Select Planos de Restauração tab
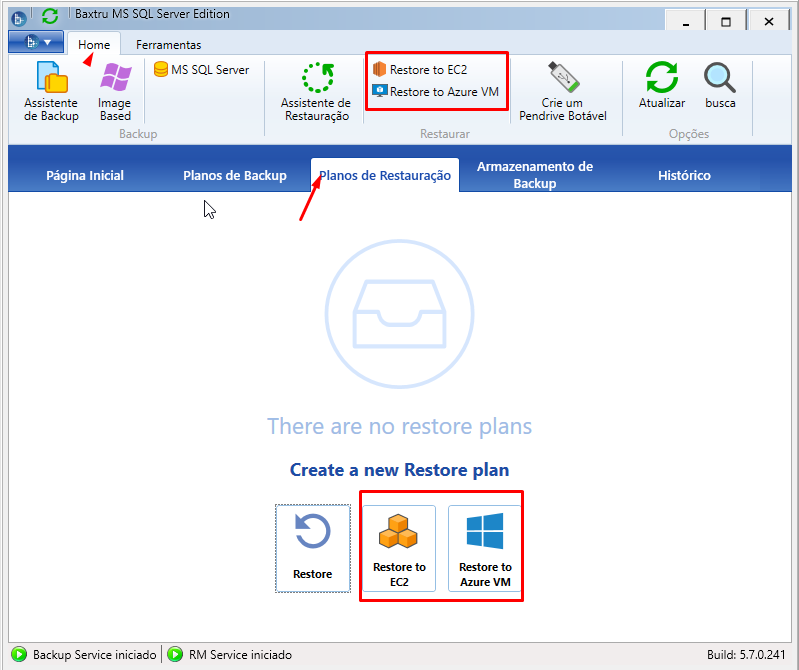The width and height of the screenshot is (799, 670). point(385,175)
